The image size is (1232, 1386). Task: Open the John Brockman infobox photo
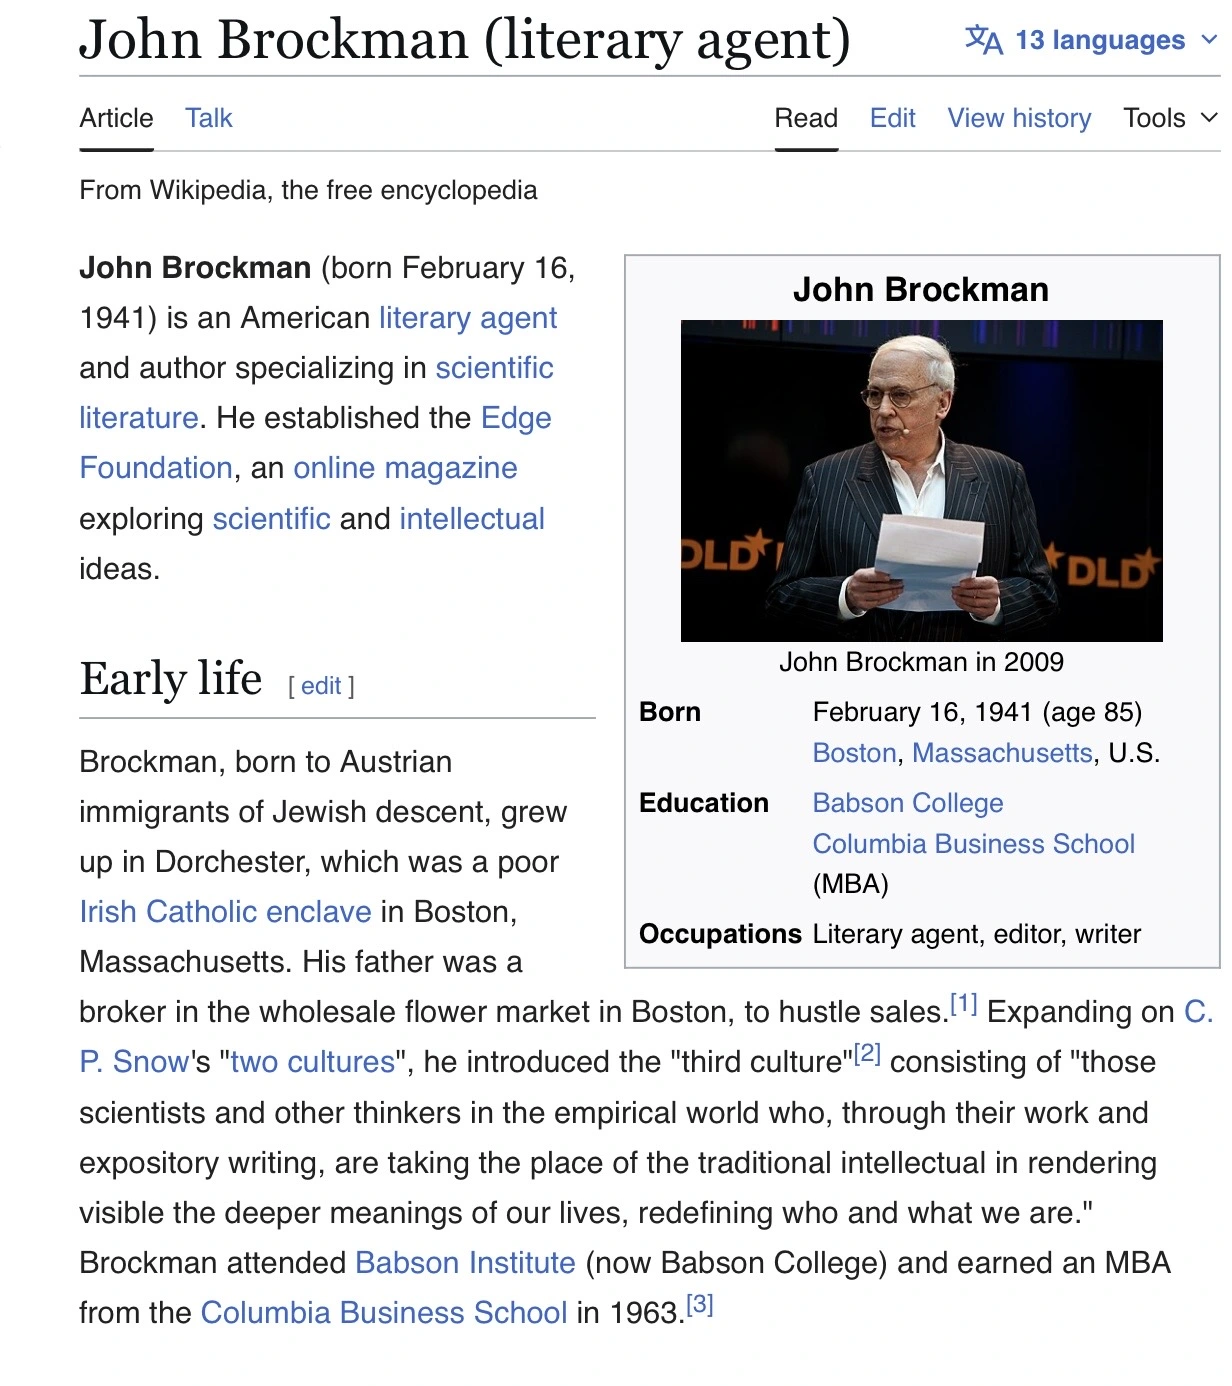(921, 480)
